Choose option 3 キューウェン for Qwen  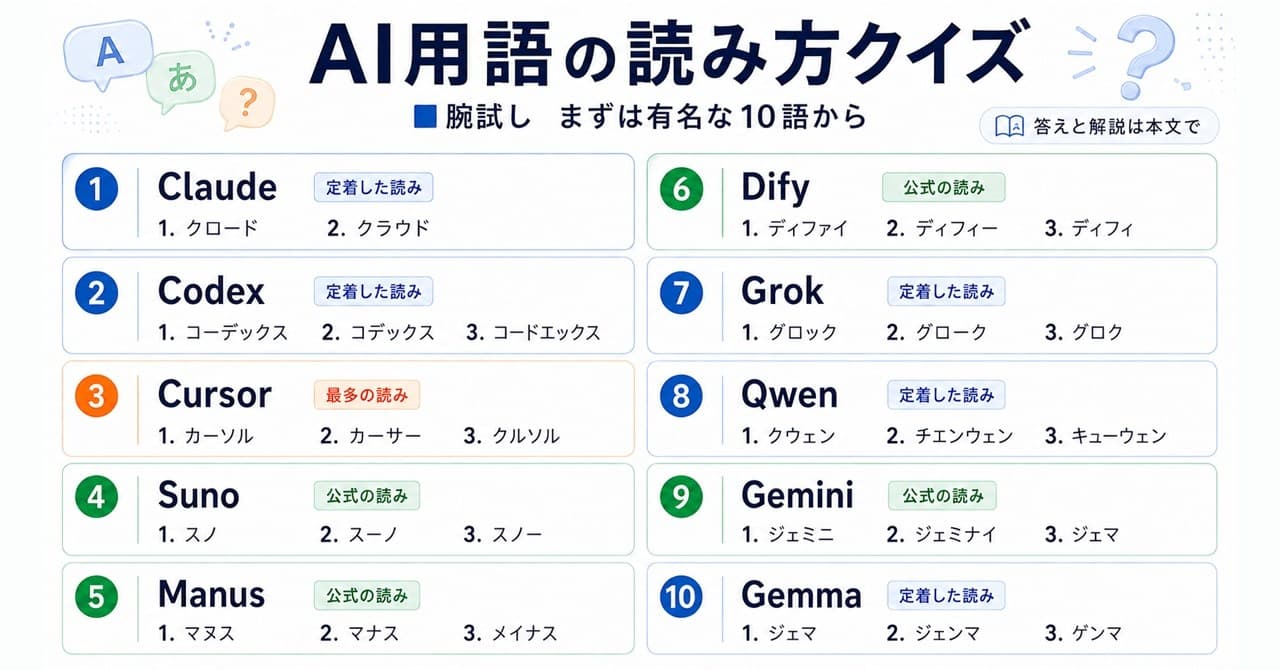(x=1105, y=435)
